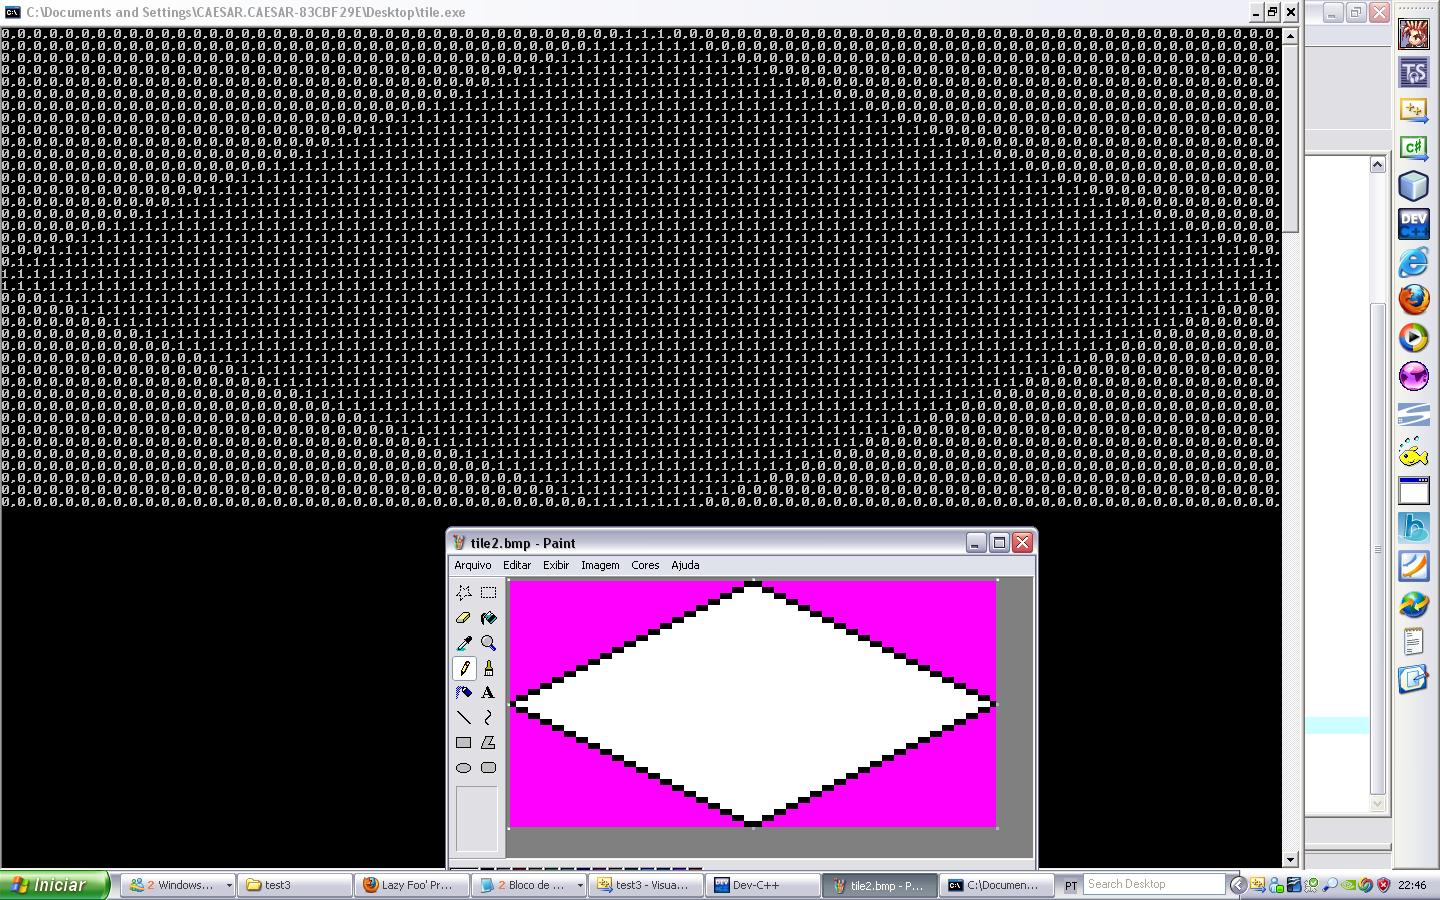
Task: Click the anime avatar icon atop side bar
Action: pos(1414,34)
